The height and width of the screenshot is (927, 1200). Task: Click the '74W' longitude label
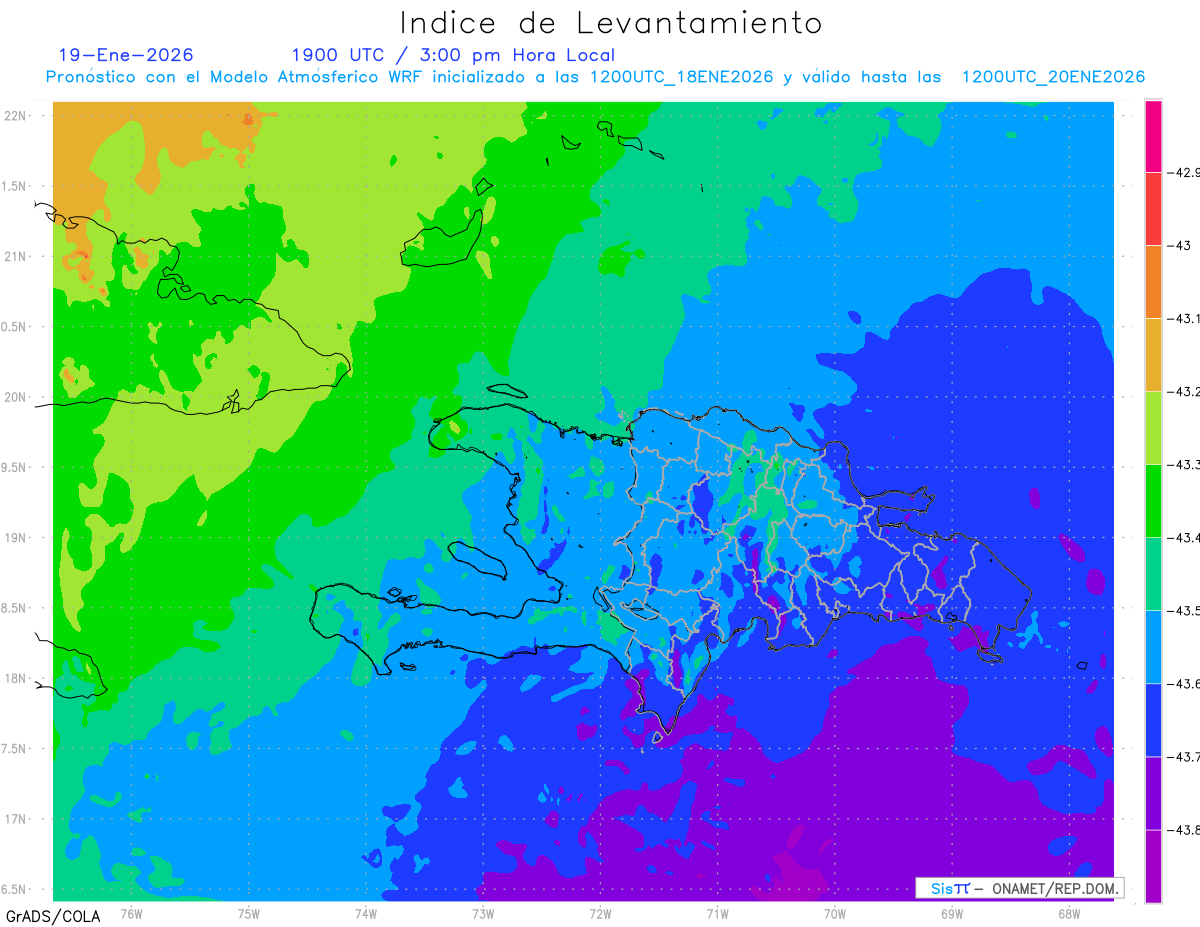[365, 913]
